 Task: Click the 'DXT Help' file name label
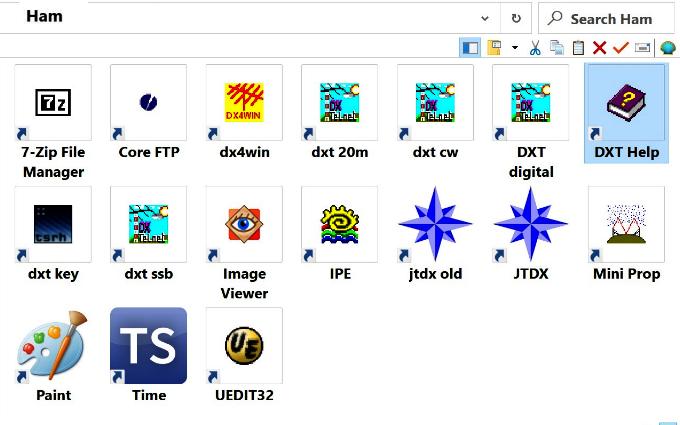[x=627, y=152]
